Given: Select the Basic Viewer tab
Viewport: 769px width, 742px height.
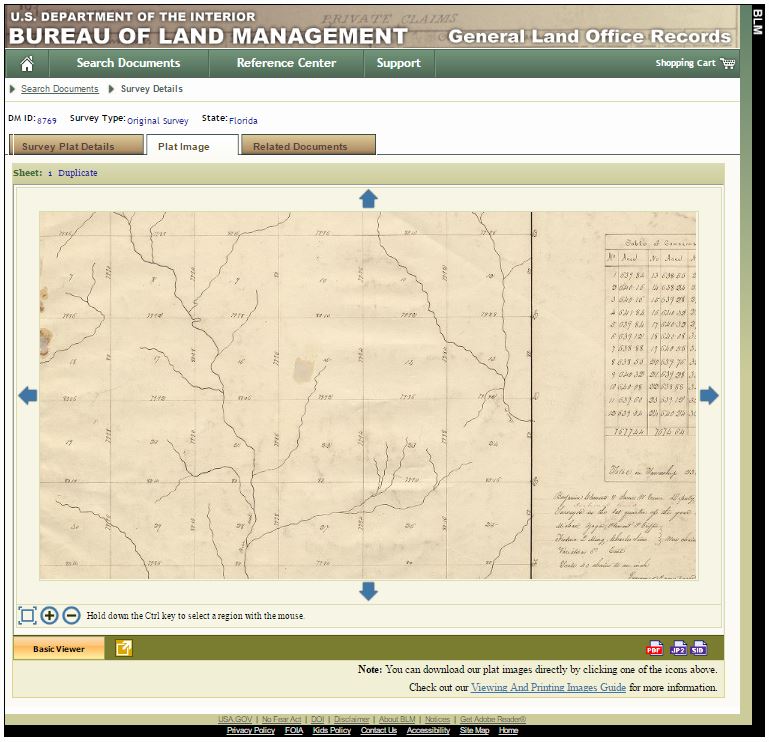Looking at the screenshot, I should click(x=59, y=648).
